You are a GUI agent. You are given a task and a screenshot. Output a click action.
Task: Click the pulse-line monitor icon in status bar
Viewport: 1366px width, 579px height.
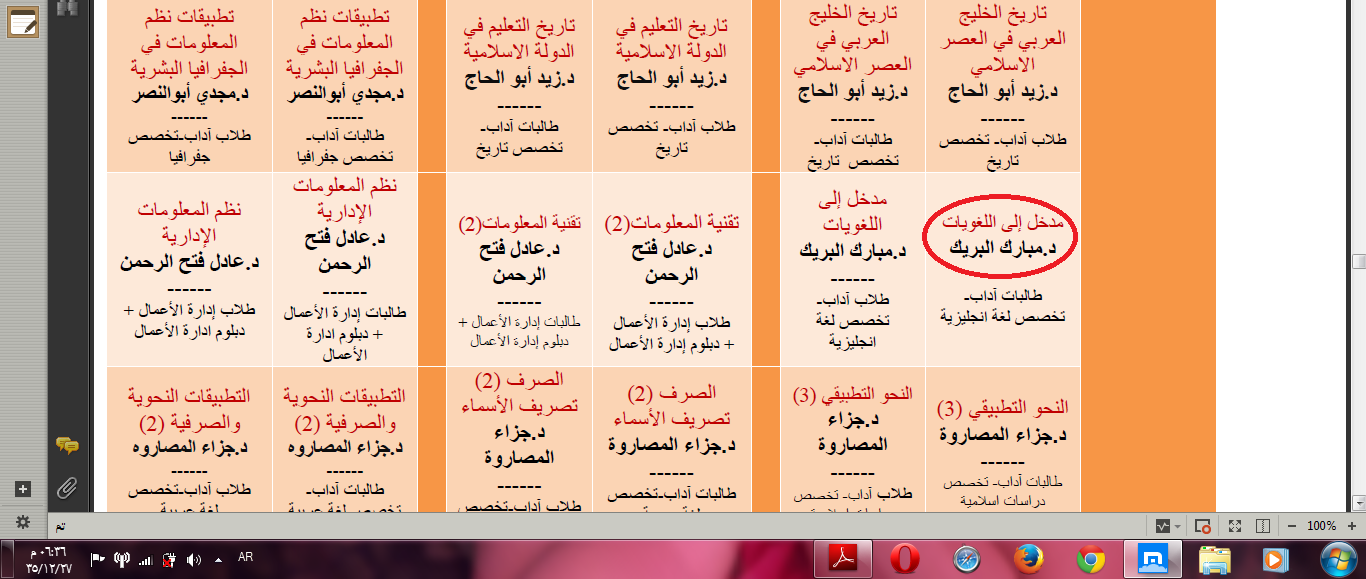(x=1164, y=526)
